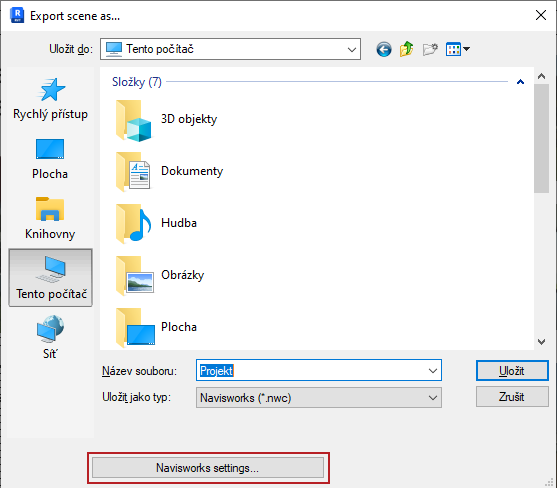This screenshot has height=488, width=557.
Task: Select the Obrázky folder
Action: click(x=160, y=276)
